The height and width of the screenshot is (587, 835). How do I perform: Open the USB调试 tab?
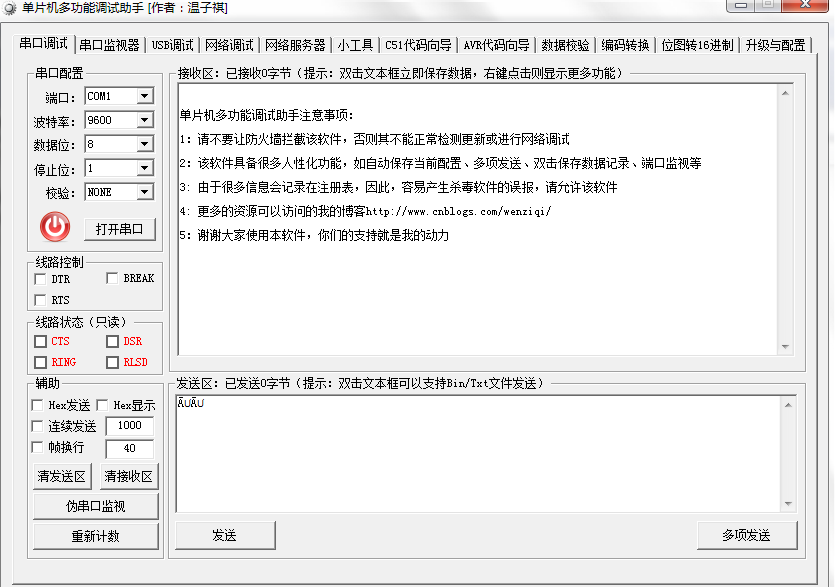pos(172,45)
